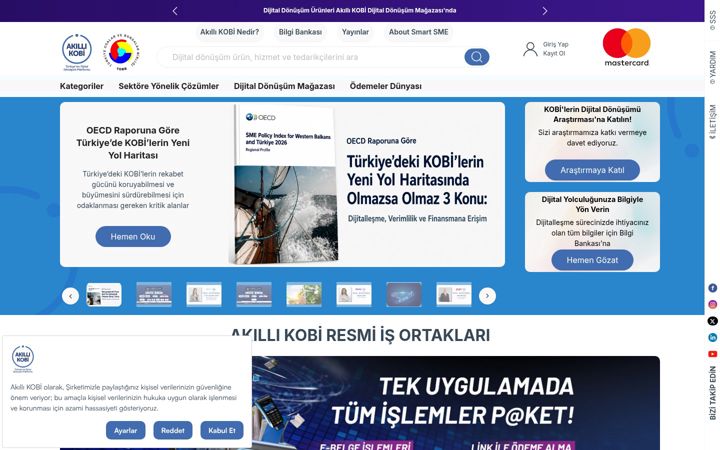
Task: Click the Akıllı KOBİ logo in cookie popup
Action: click(22, 359)
